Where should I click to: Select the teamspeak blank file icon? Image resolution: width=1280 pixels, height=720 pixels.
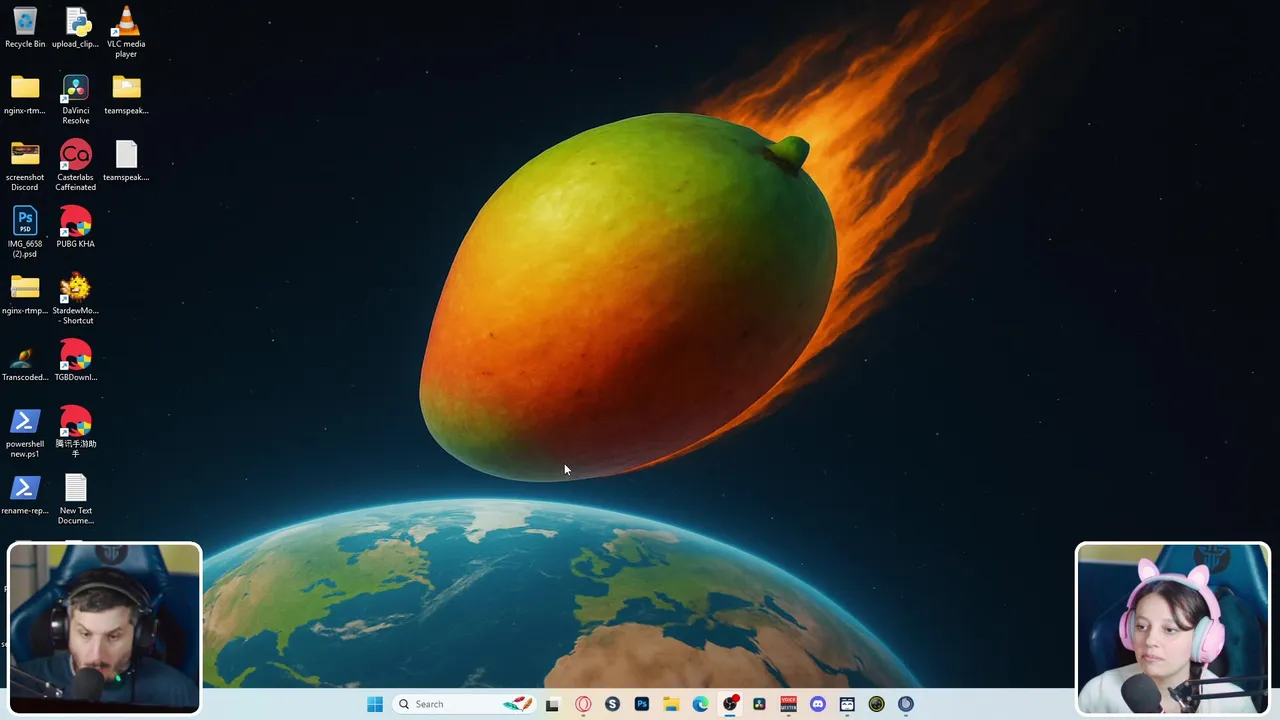click(126, 160)
